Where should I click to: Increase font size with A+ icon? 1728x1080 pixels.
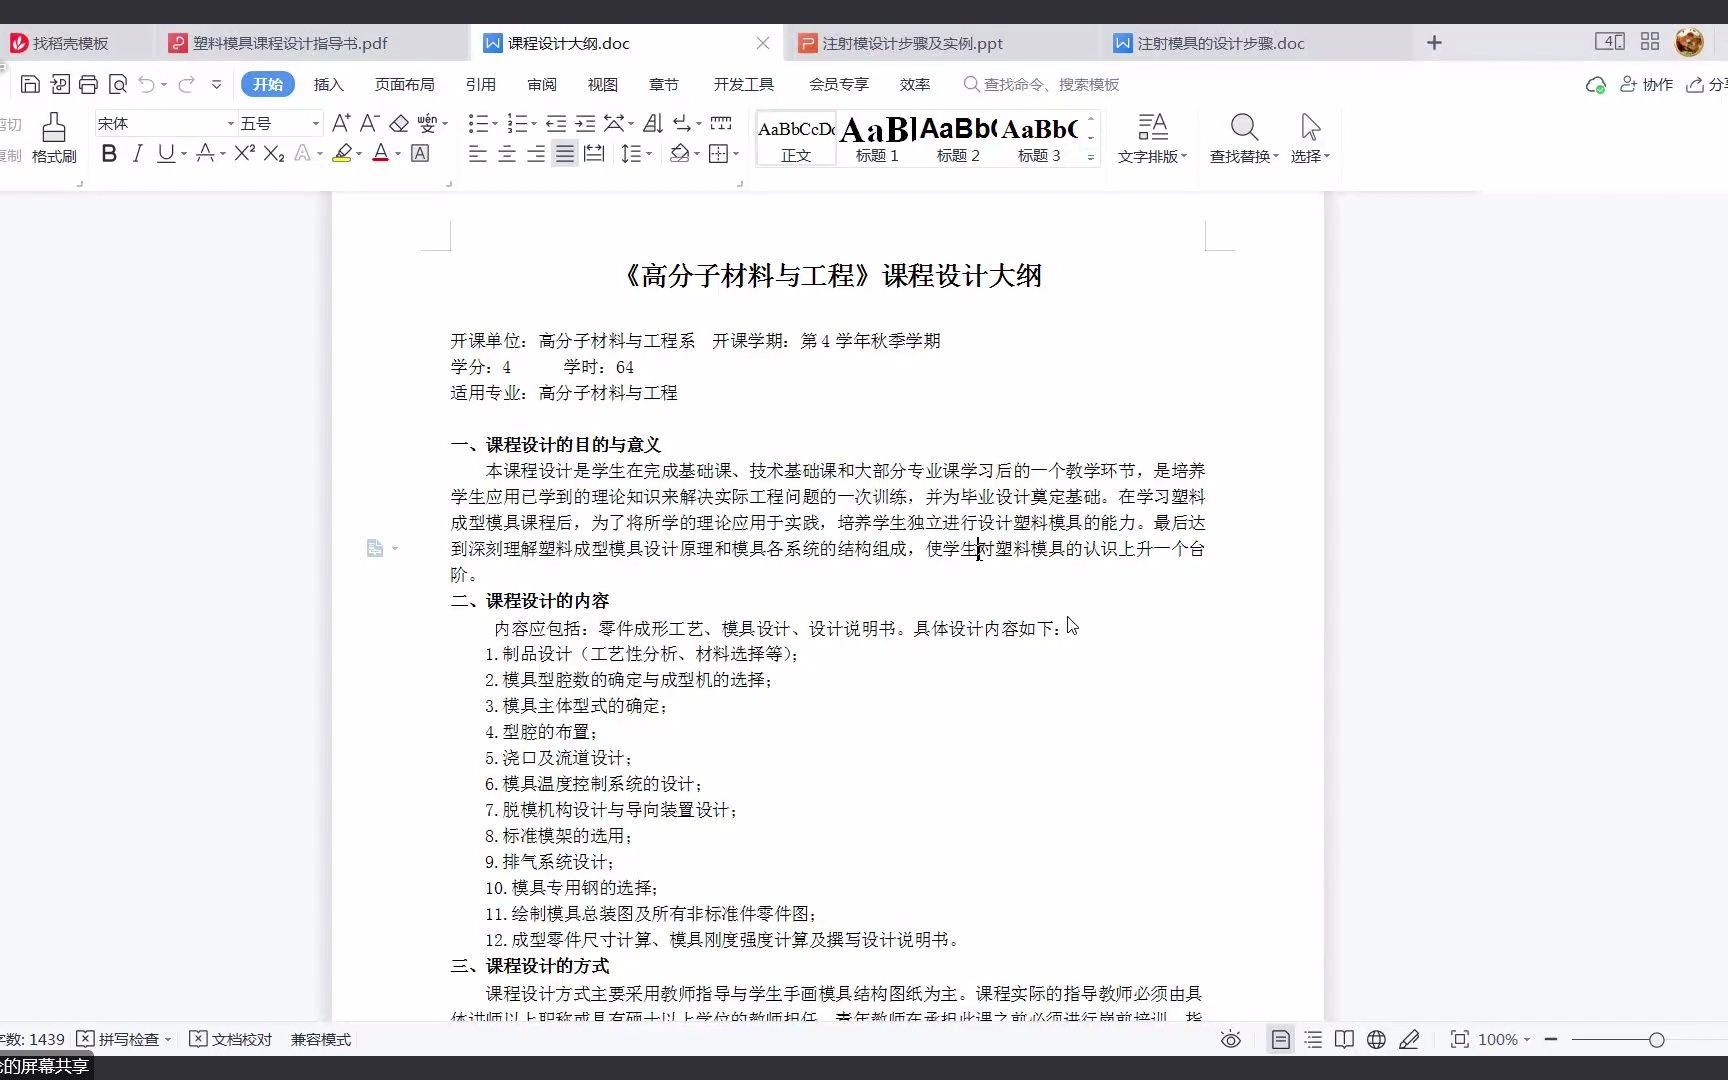click(x=341, y=123)
